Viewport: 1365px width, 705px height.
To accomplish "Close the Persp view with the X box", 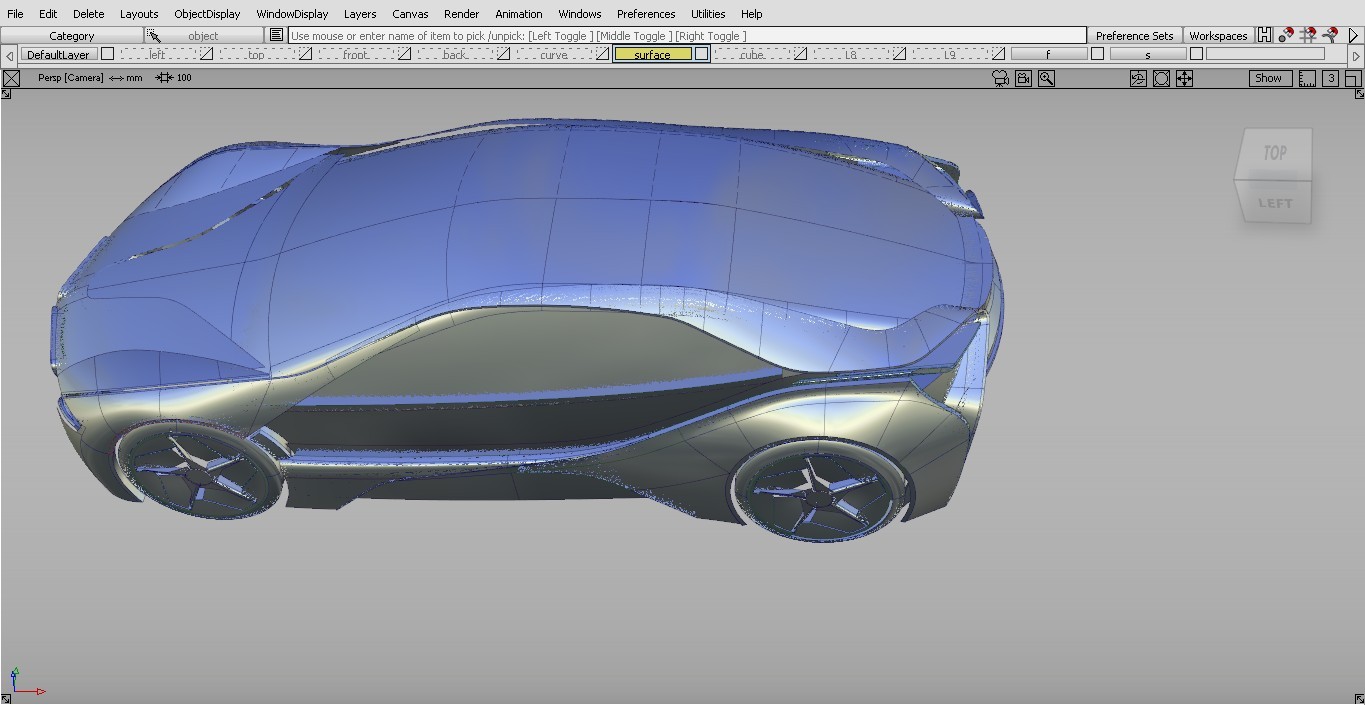I will [11, 78].
